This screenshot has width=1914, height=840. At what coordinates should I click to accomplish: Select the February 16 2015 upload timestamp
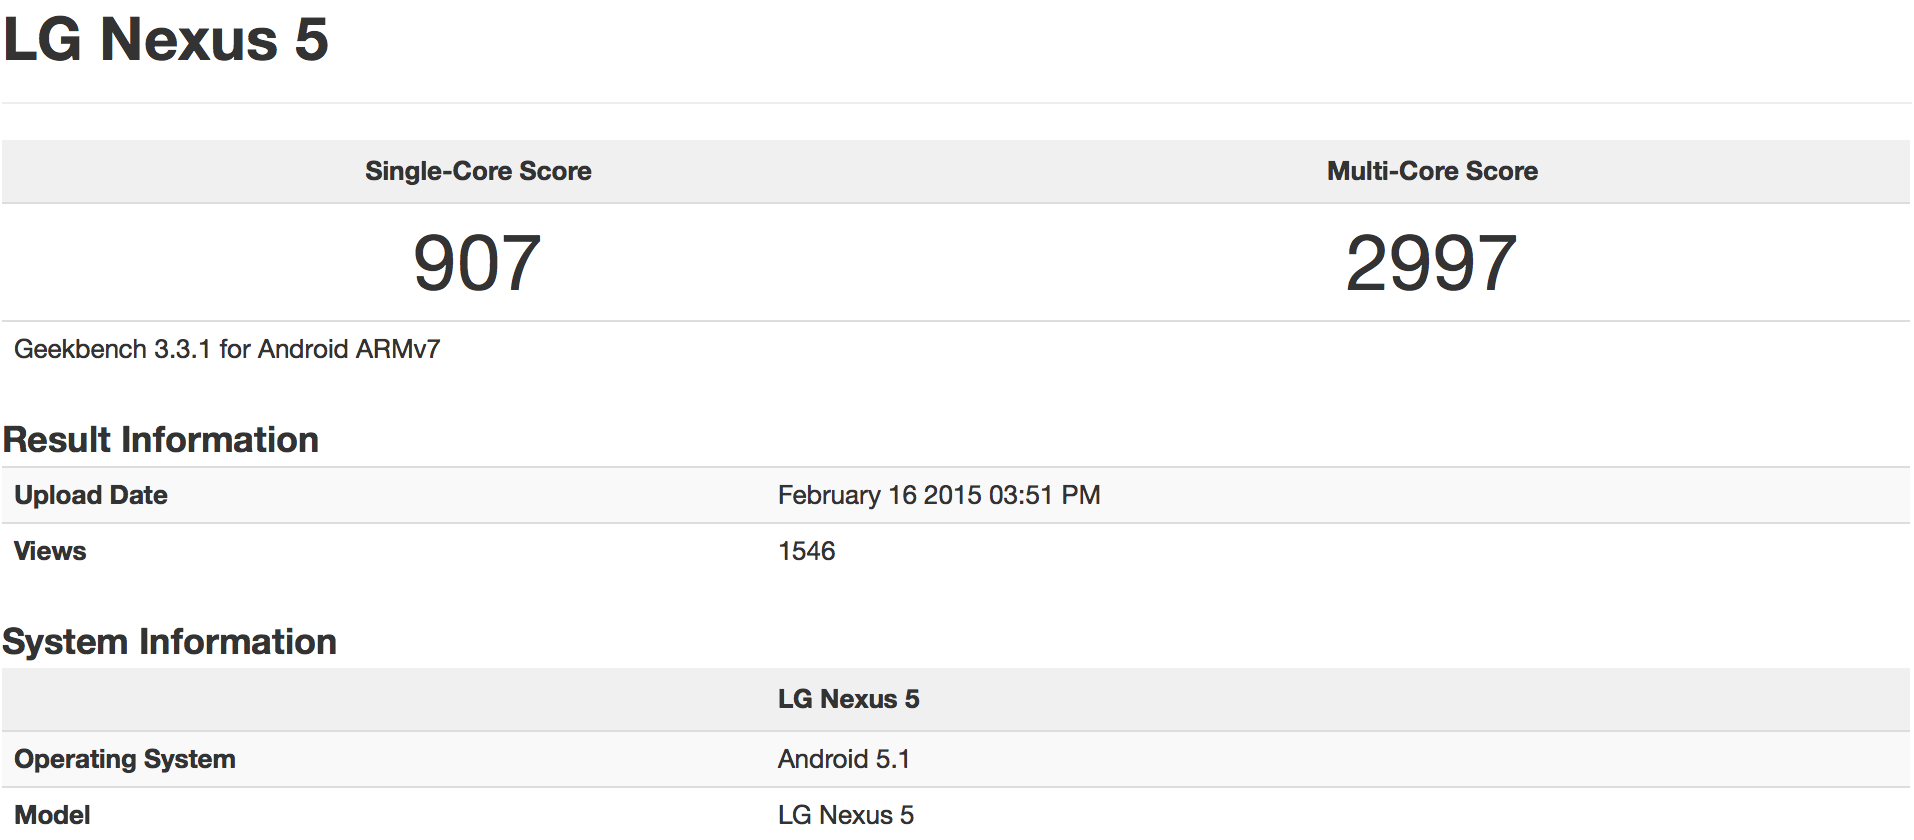pos(938,495)
